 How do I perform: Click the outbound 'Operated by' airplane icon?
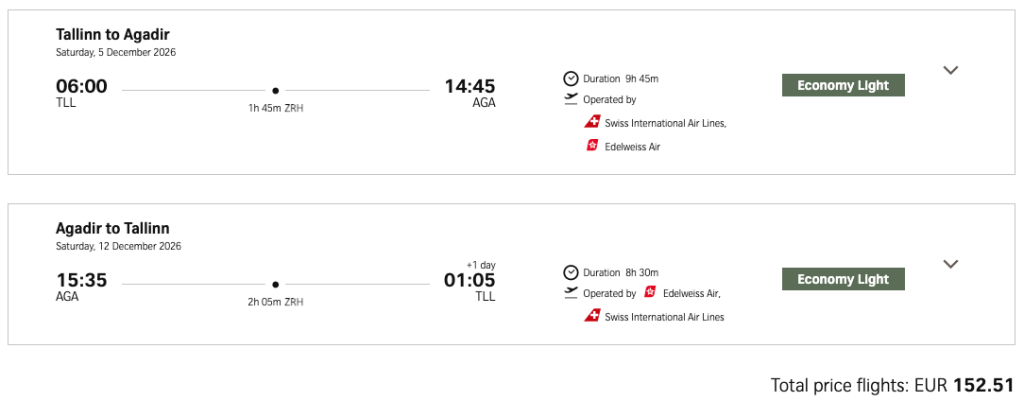point(571,99)
